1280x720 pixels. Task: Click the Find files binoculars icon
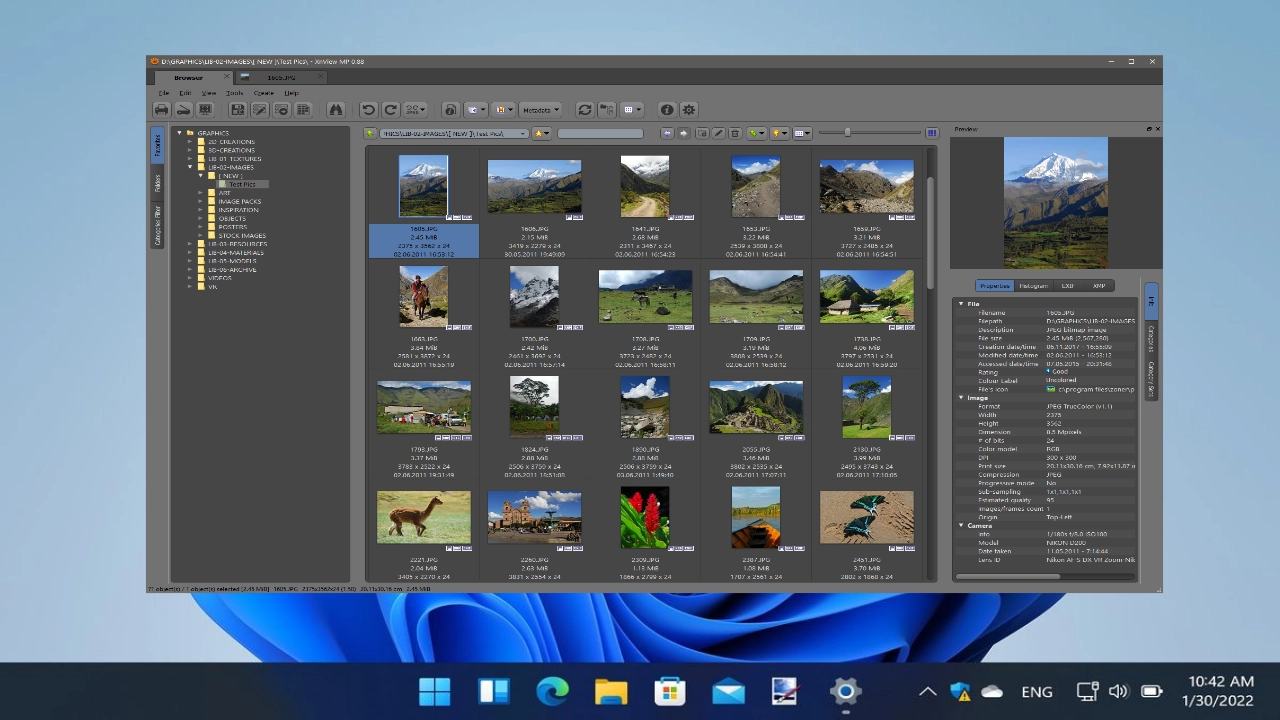(x=336, y=110)
